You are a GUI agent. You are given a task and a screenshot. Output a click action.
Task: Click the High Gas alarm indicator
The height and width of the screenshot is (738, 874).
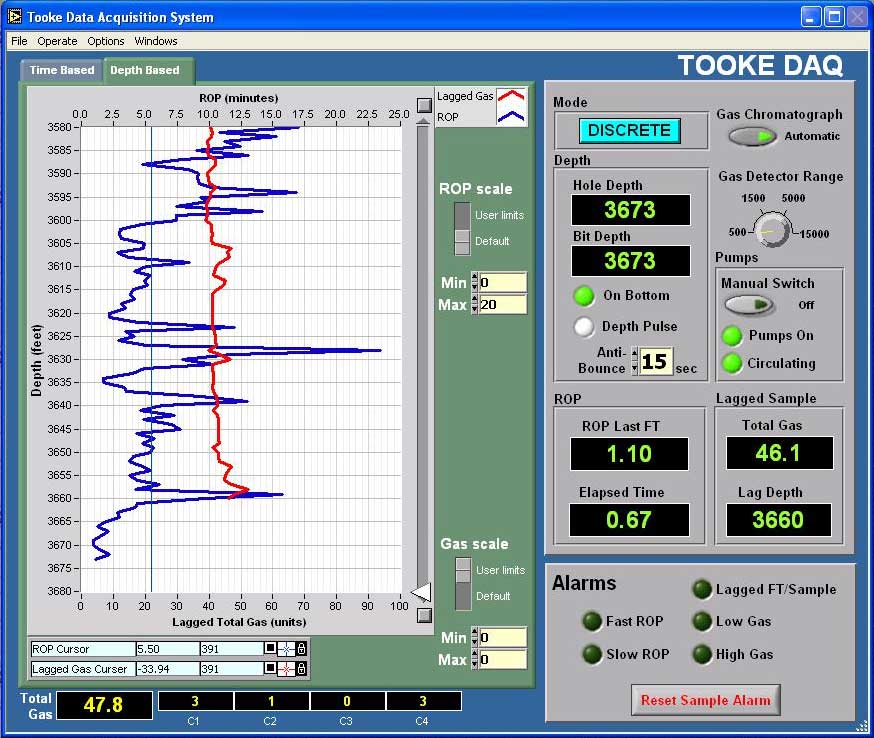coord(702,654)
